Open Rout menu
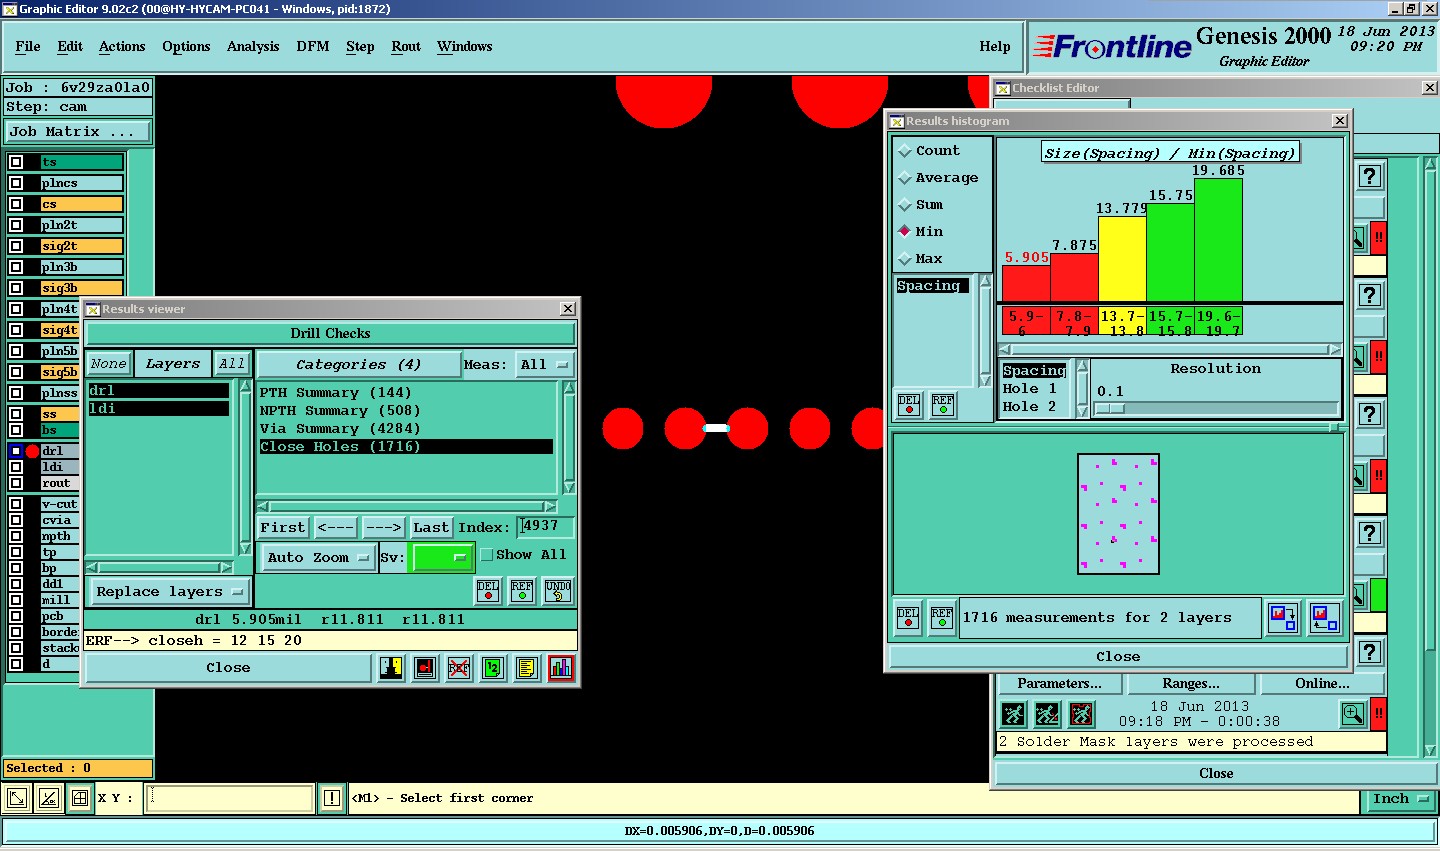Viewport: 1440px width, 851px height. 406,46
